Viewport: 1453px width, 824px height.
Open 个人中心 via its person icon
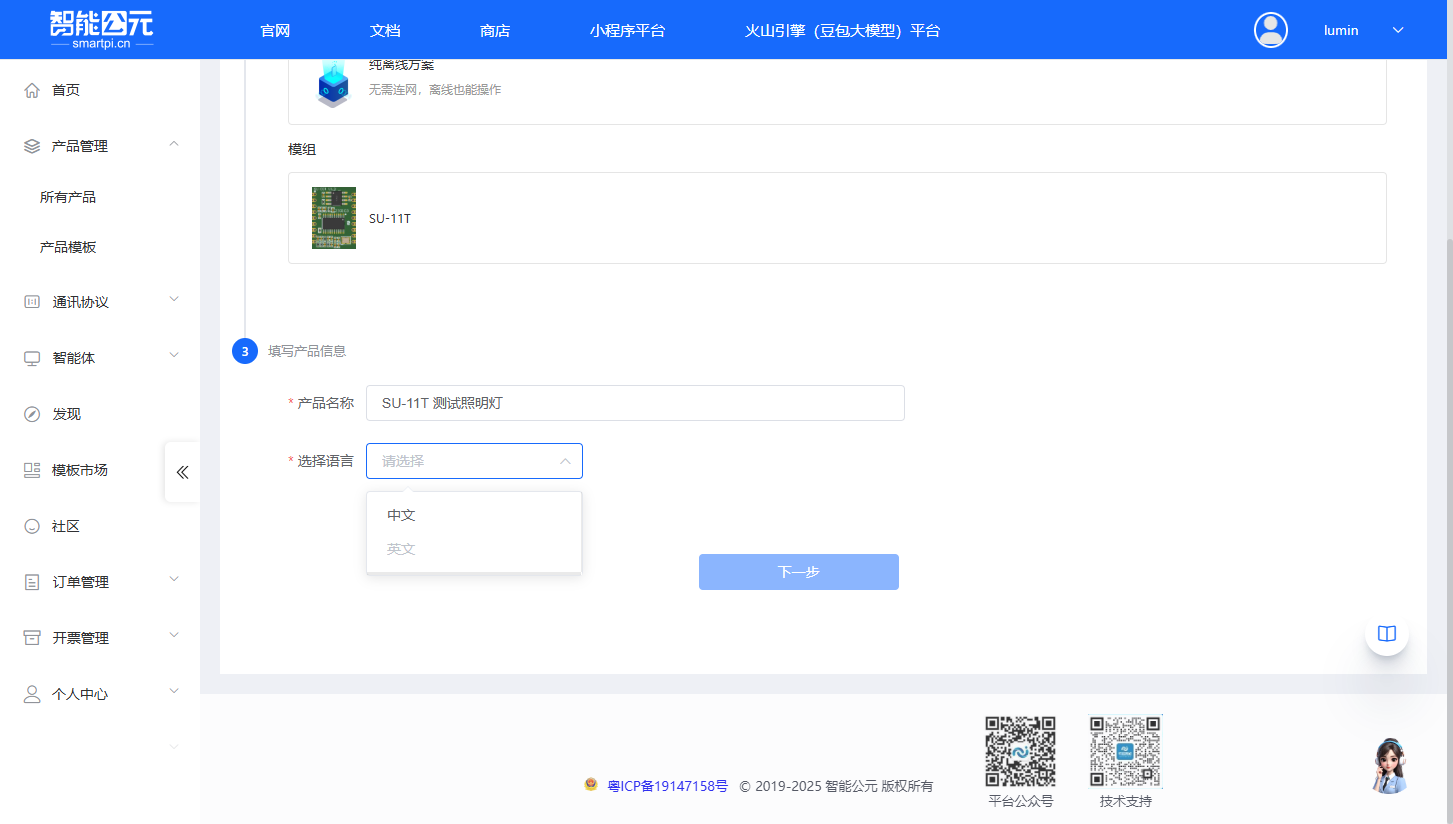click(30, 693)
